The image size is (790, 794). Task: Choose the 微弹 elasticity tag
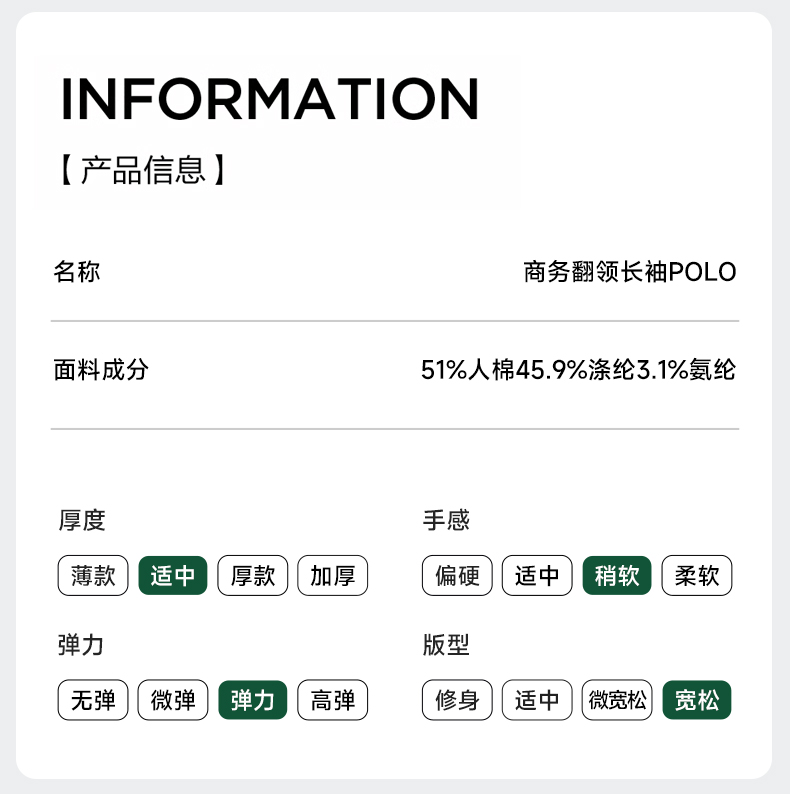pos(173,700)
